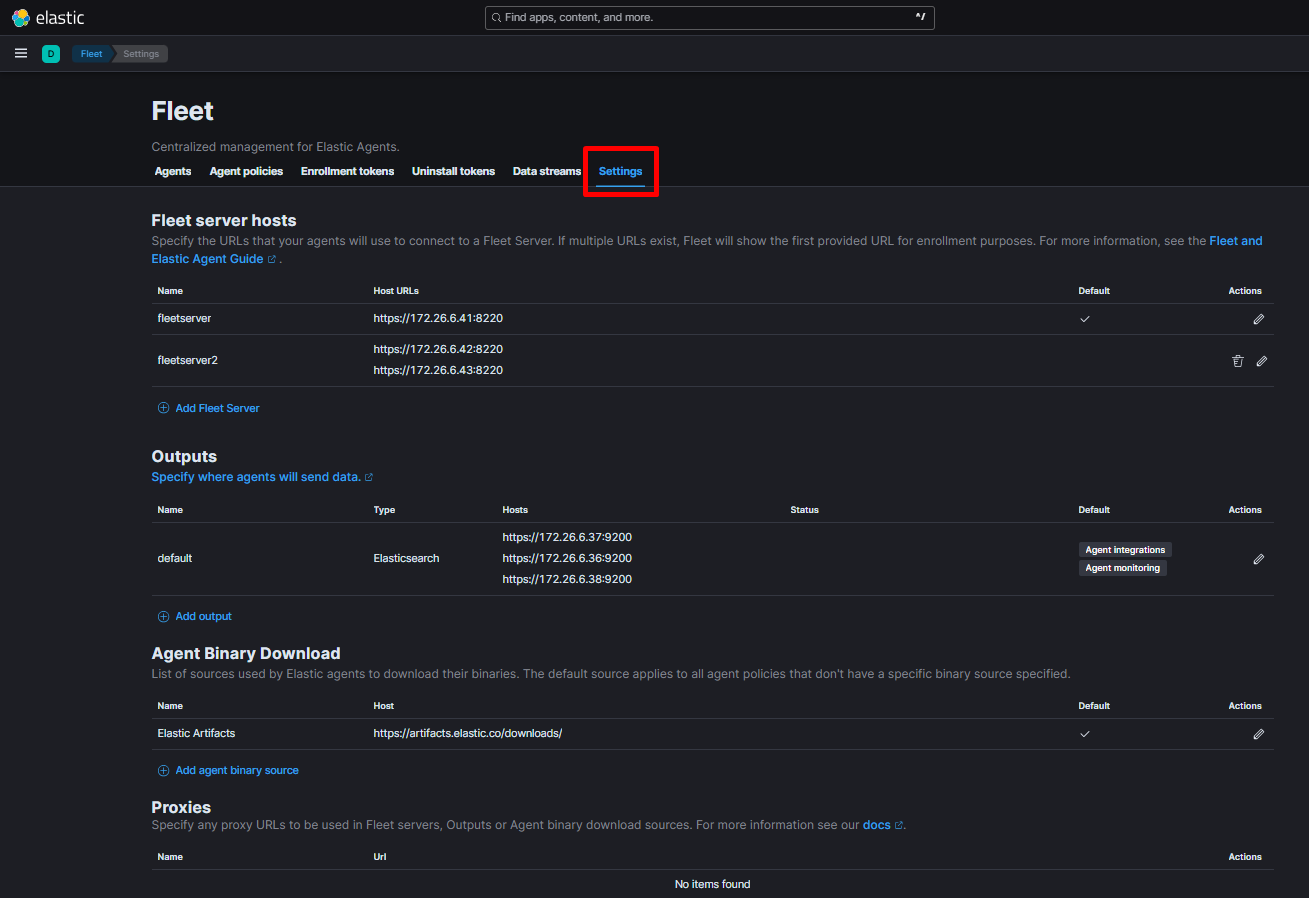The image size is (1309, 898).
Task: Click the Agent integrations badge
Action: [1125, 550]
